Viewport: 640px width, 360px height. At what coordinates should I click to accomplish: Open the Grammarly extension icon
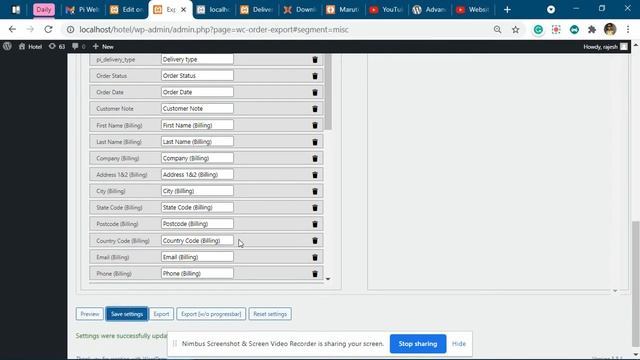pyautogui.click(x=538, y=29)
